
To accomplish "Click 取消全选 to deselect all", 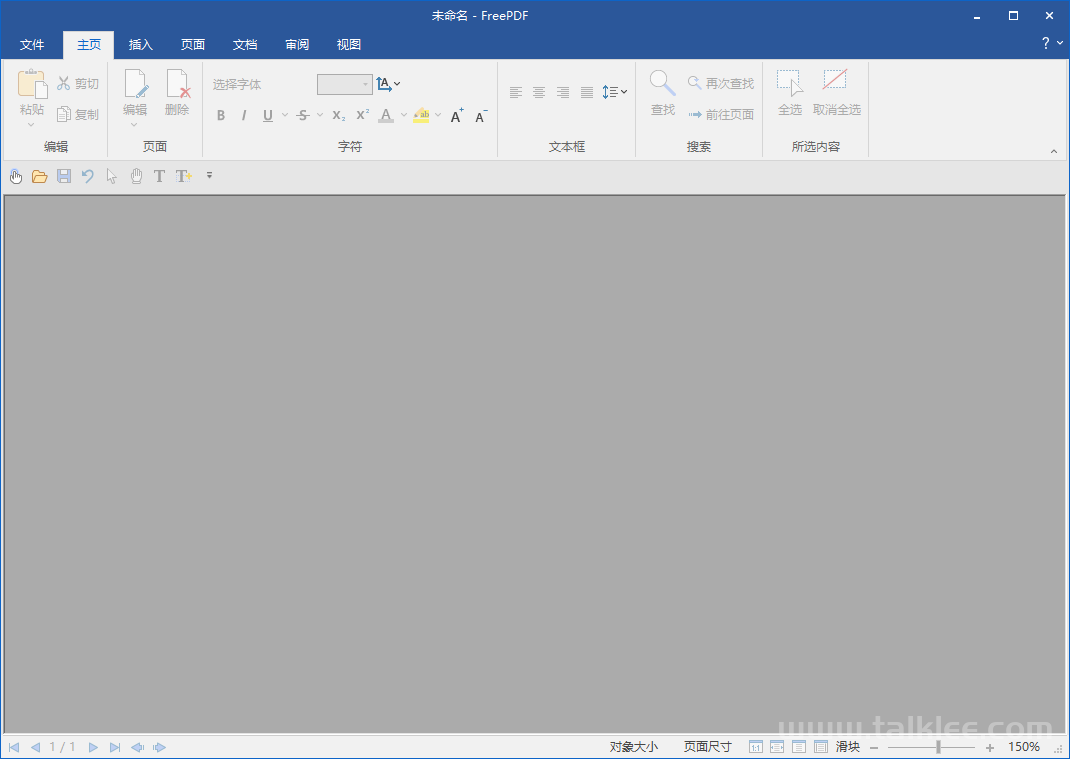I will pos(836,92).
